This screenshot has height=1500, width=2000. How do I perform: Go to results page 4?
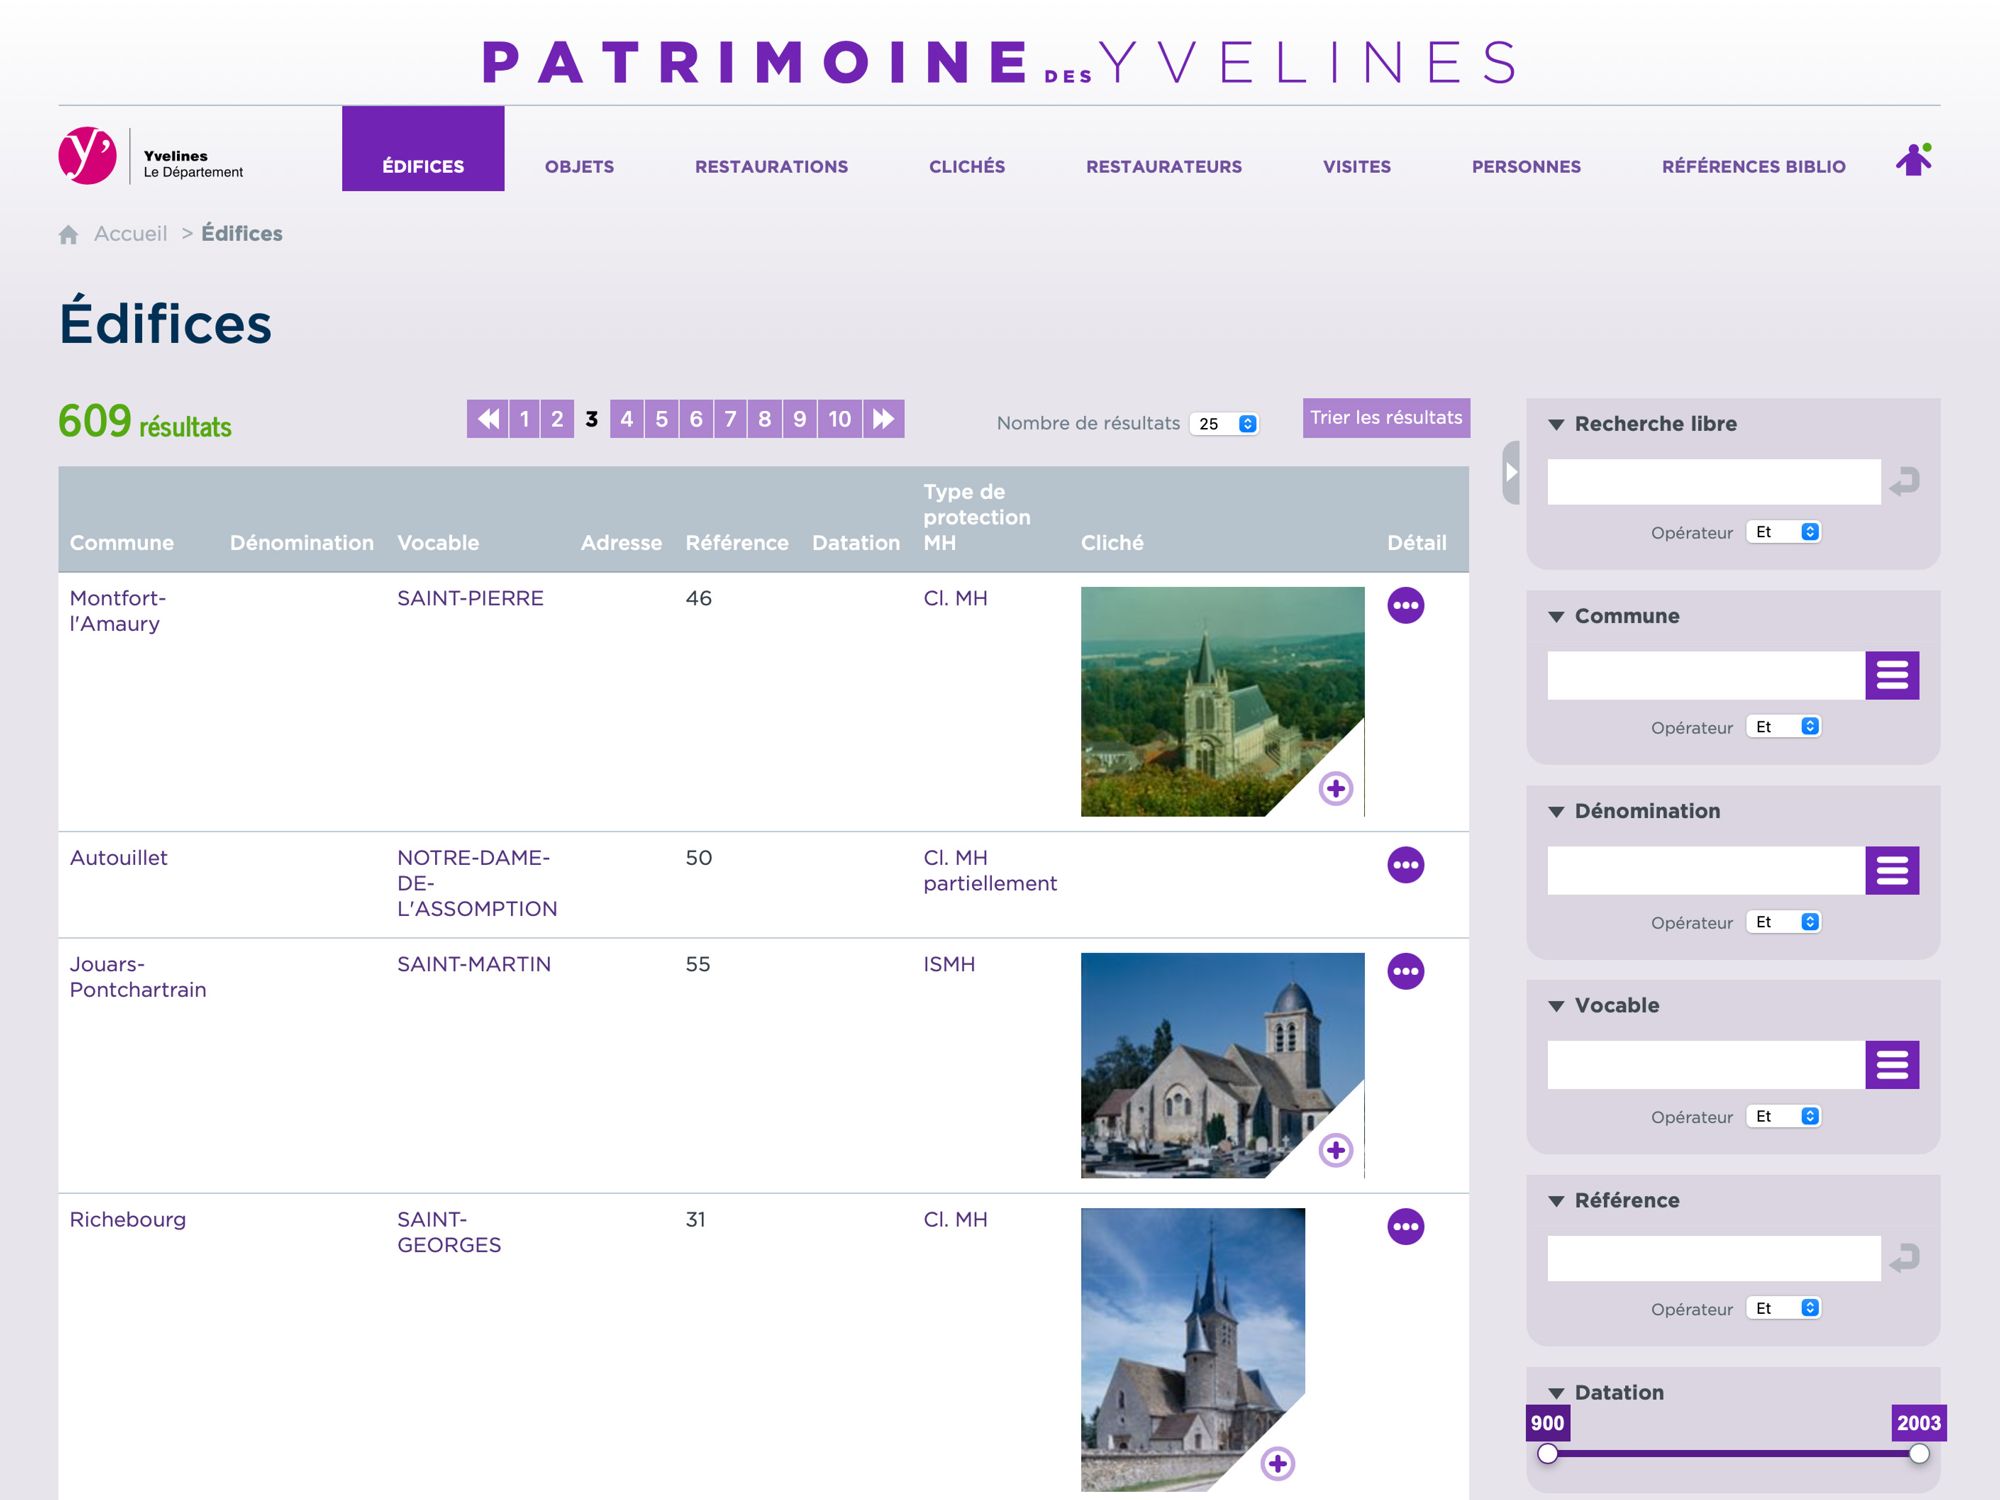626,419
